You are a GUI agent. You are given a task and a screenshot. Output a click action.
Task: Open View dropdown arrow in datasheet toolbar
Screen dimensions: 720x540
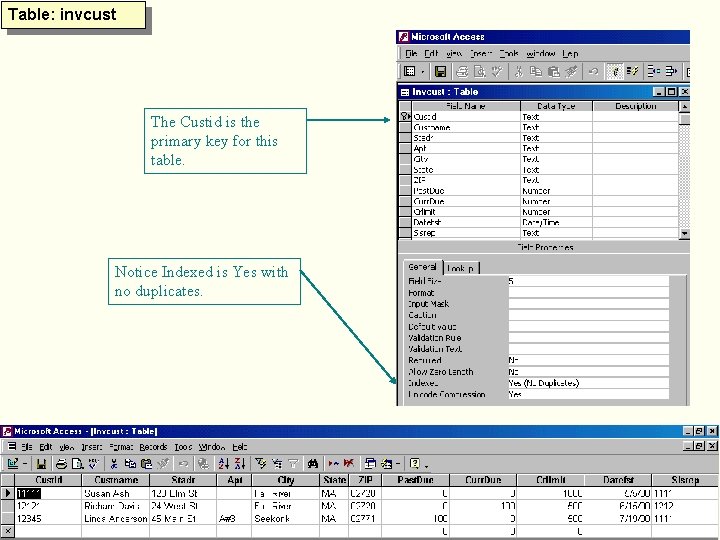[x=25, y=464]
